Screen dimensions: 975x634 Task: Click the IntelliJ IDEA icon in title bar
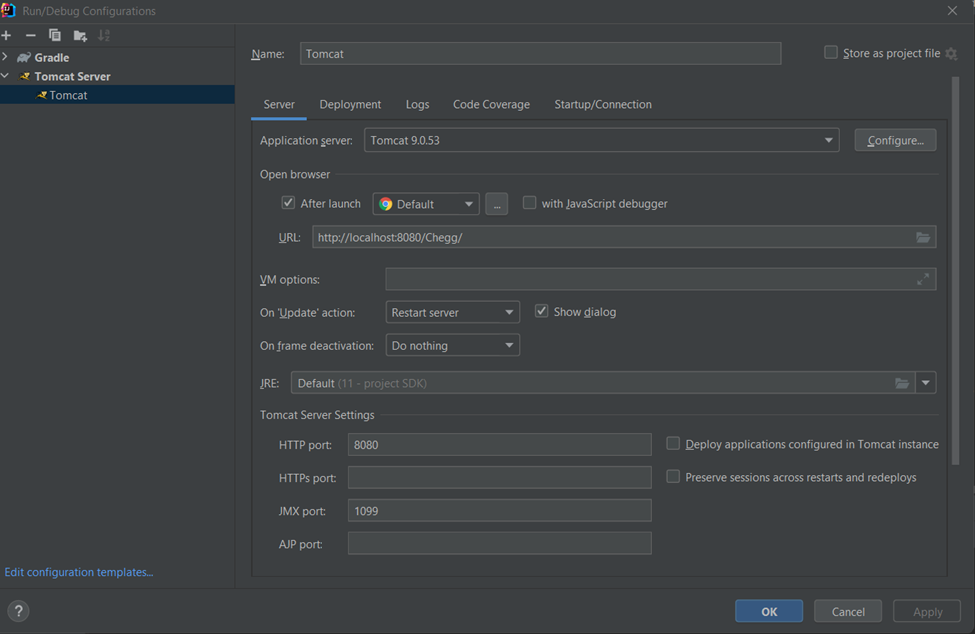(x=8, y=10)
